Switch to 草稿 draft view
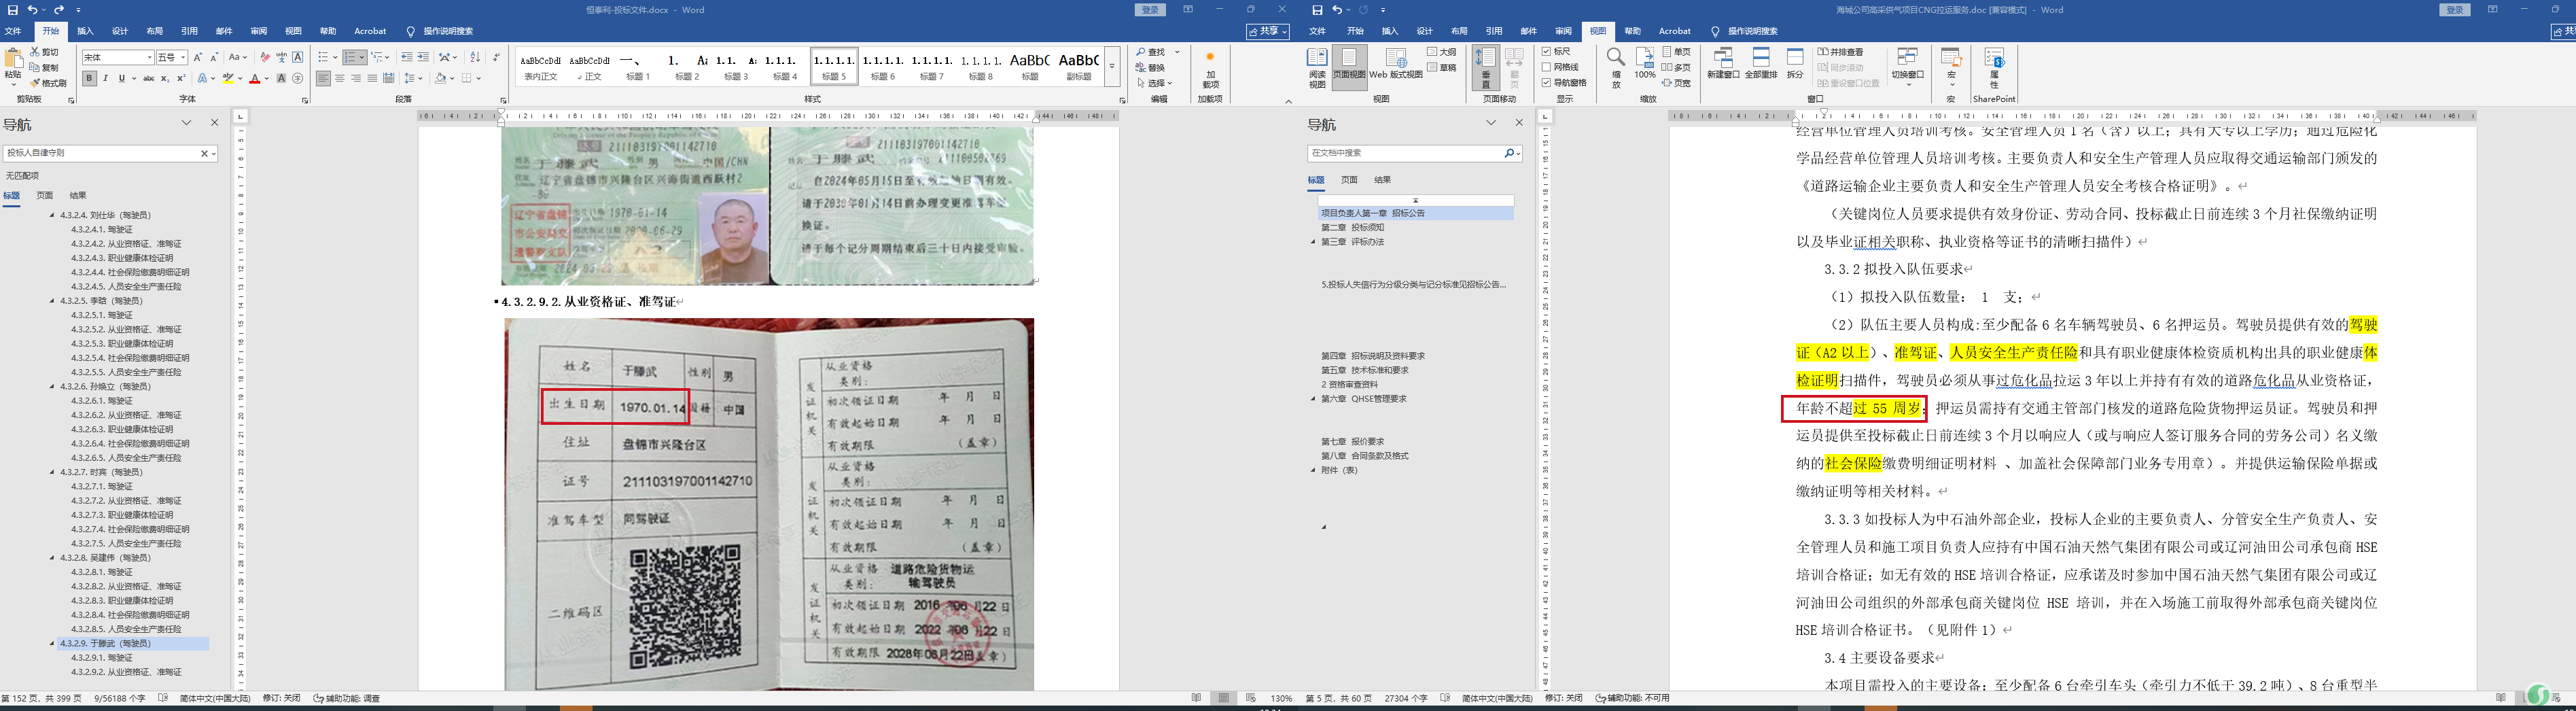The height and width of the screenshot is (711, 2576). point(1442,67)
